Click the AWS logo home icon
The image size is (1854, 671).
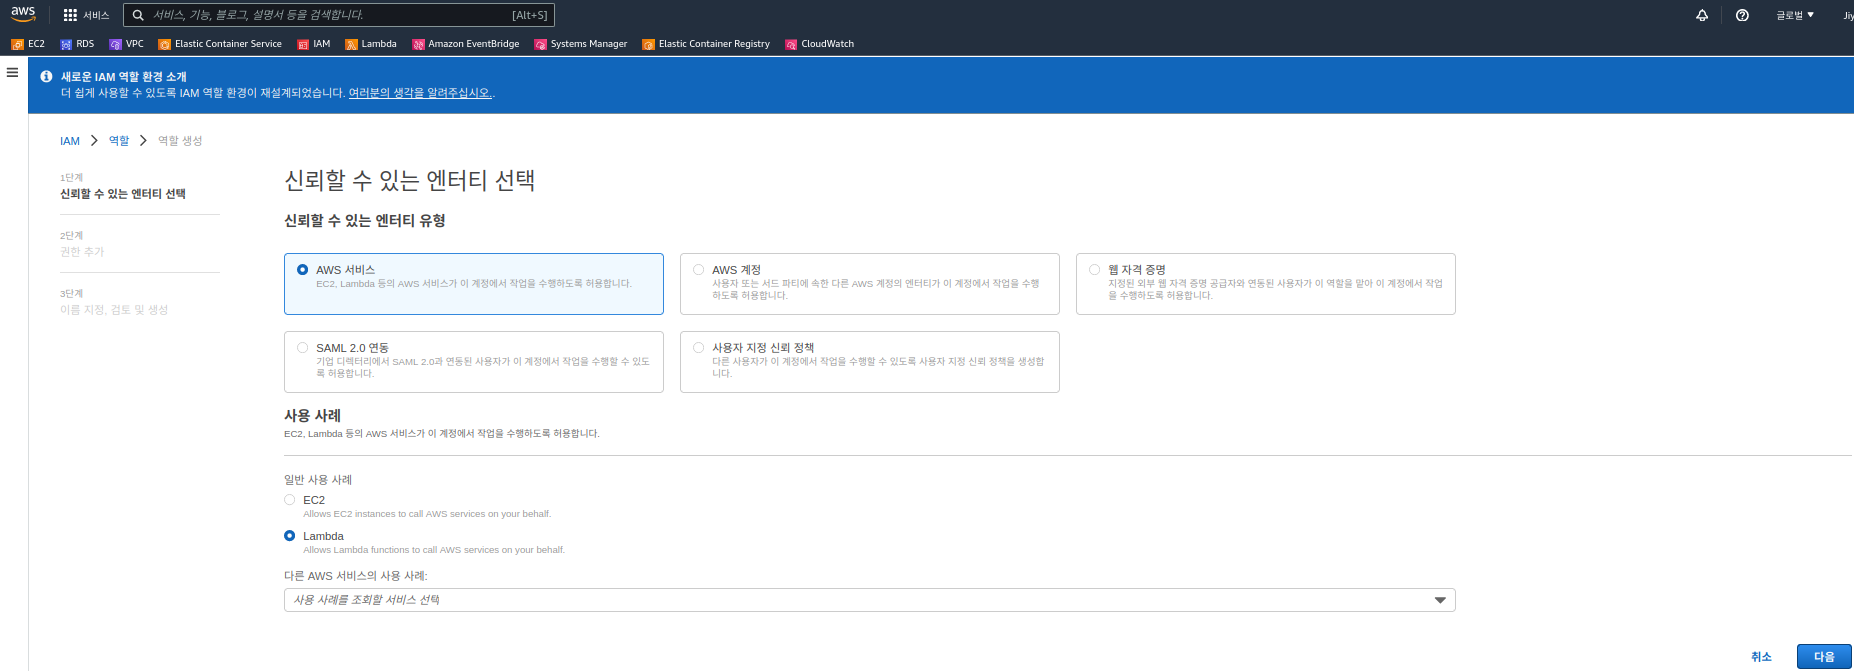click(x=23, y=14)
